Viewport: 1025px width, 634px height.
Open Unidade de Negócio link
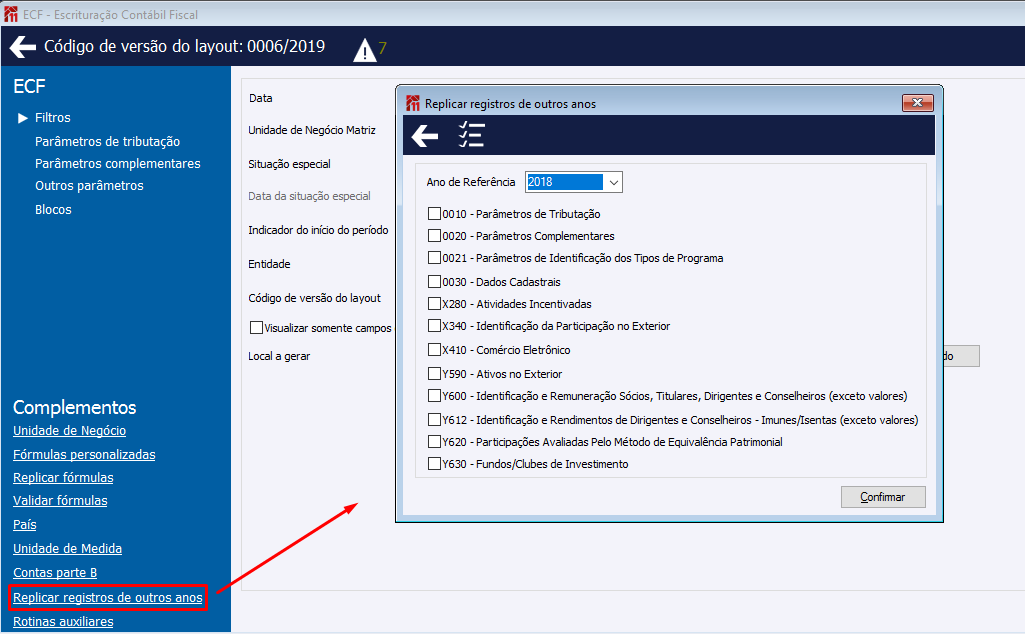(x=69, y=431)
